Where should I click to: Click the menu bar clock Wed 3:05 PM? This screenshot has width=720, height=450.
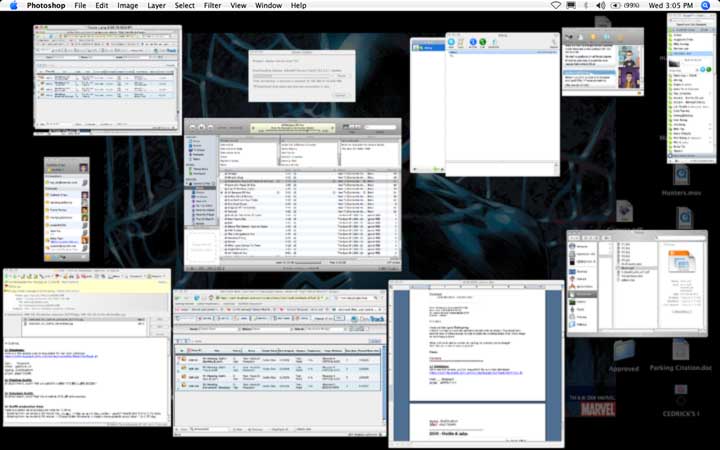[670, 6]
